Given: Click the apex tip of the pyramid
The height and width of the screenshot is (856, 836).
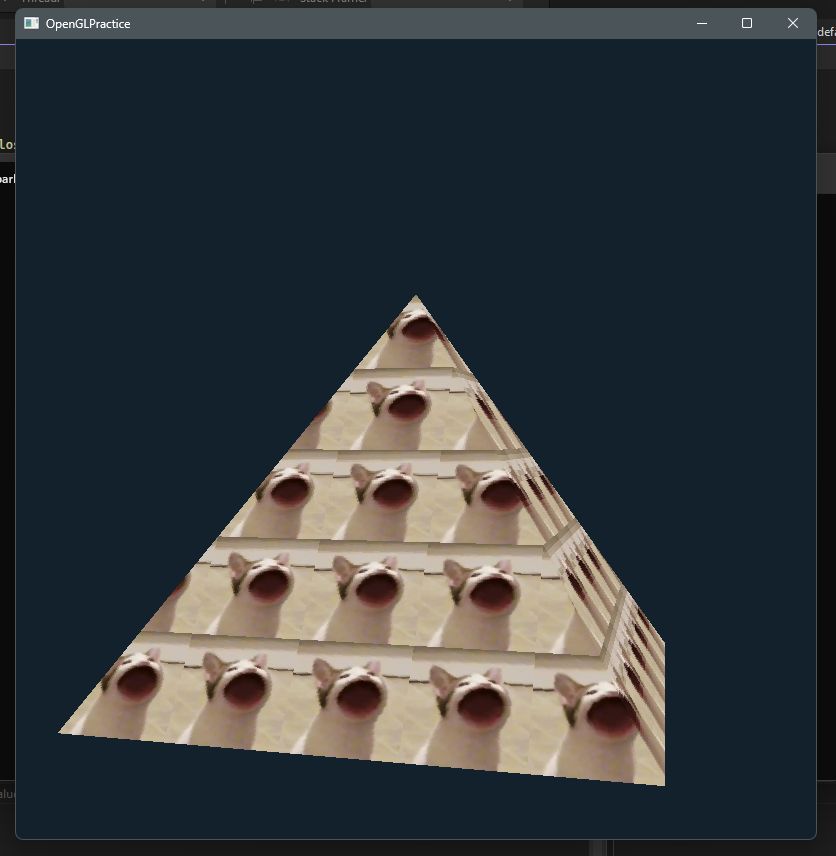Looking at the screenshot, I should point(416,297).
